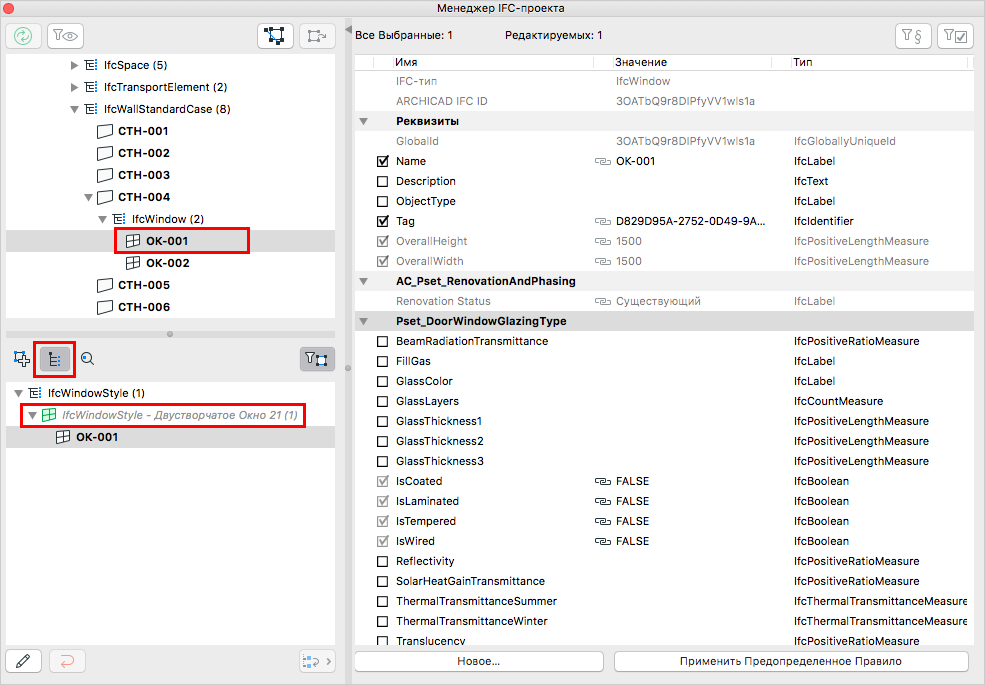Collapse the AC_Pset_RenovationAndPhasing section

[x=364, y=282]
